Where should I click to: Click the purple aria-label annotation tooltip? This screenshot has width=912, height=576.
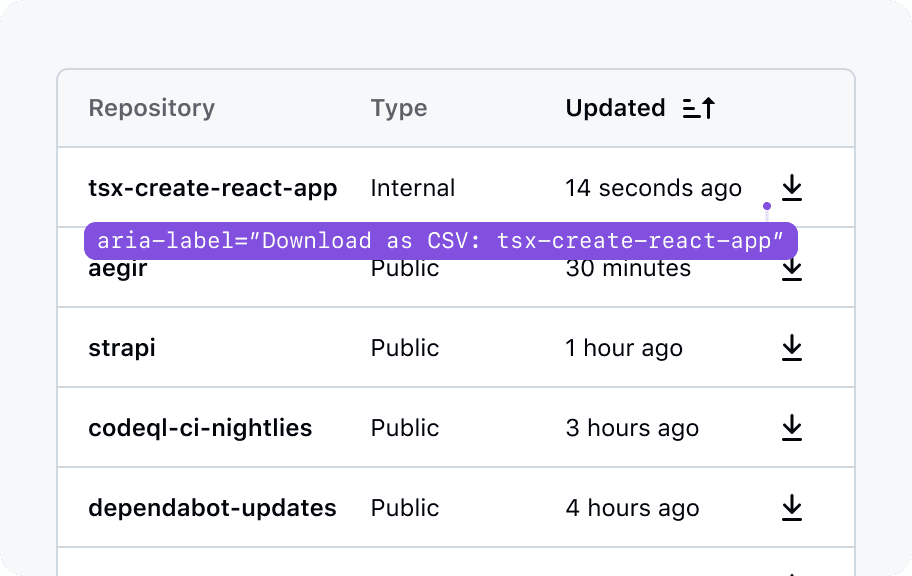(x=440, y=241)
